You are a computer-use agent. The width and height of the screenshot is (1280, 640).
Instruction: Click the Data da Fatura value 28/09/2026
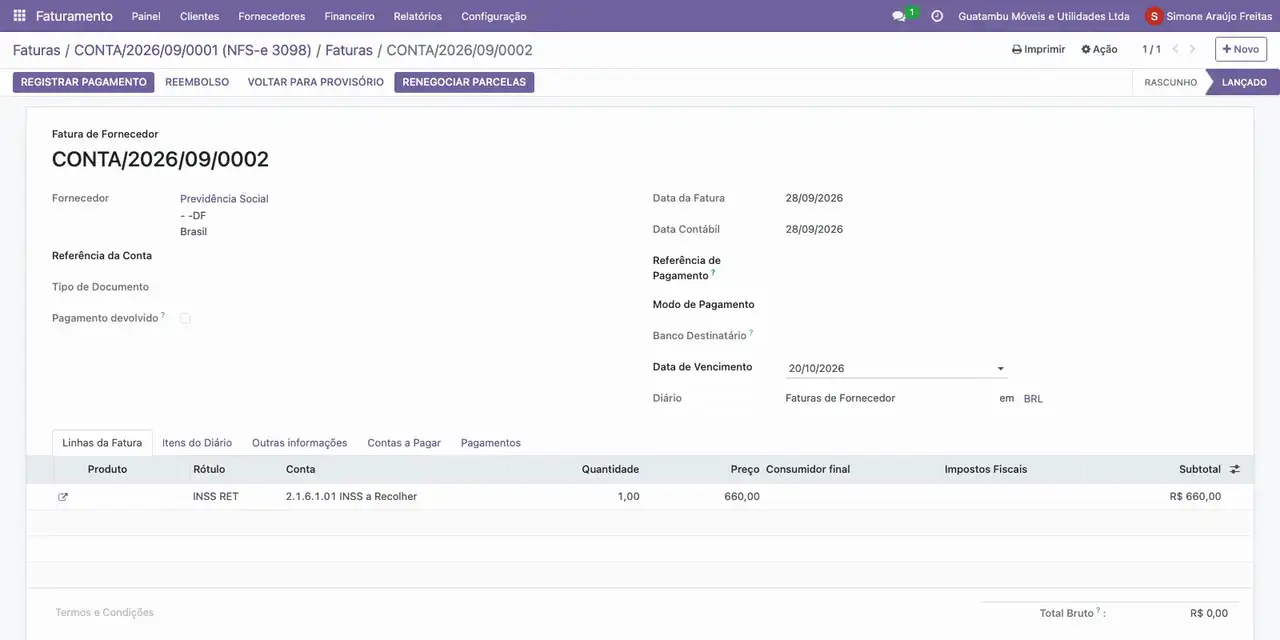(814, 198)
